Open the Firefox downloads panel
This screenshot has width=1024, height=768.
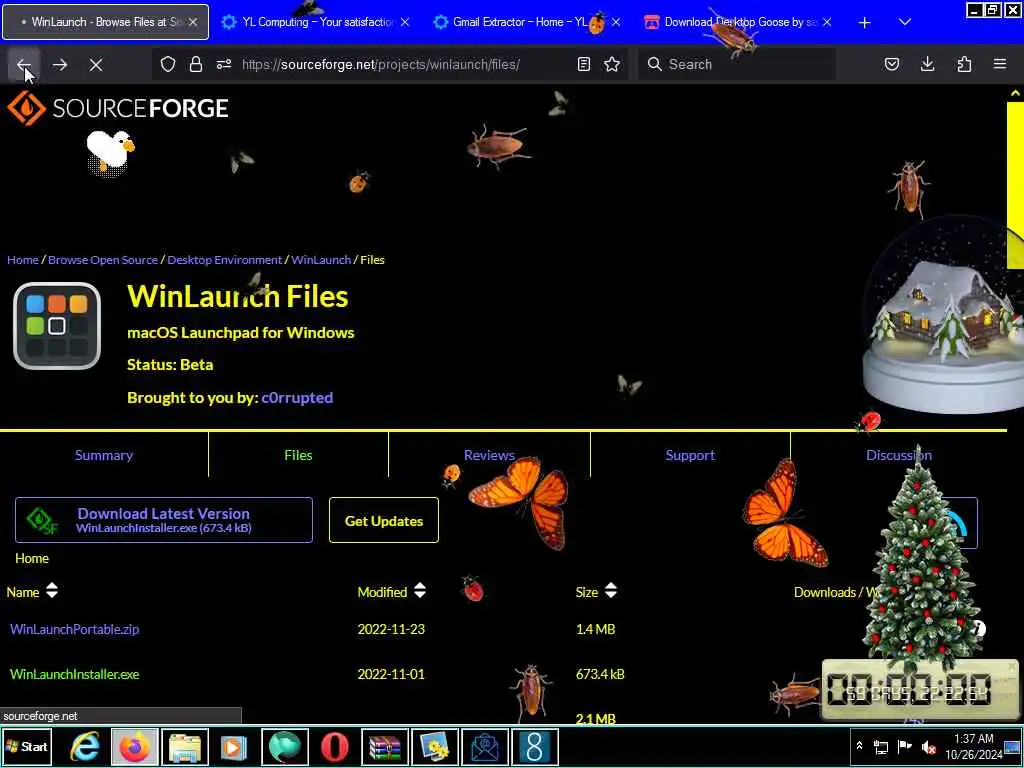pyautogui.click(x=927, y=64)
